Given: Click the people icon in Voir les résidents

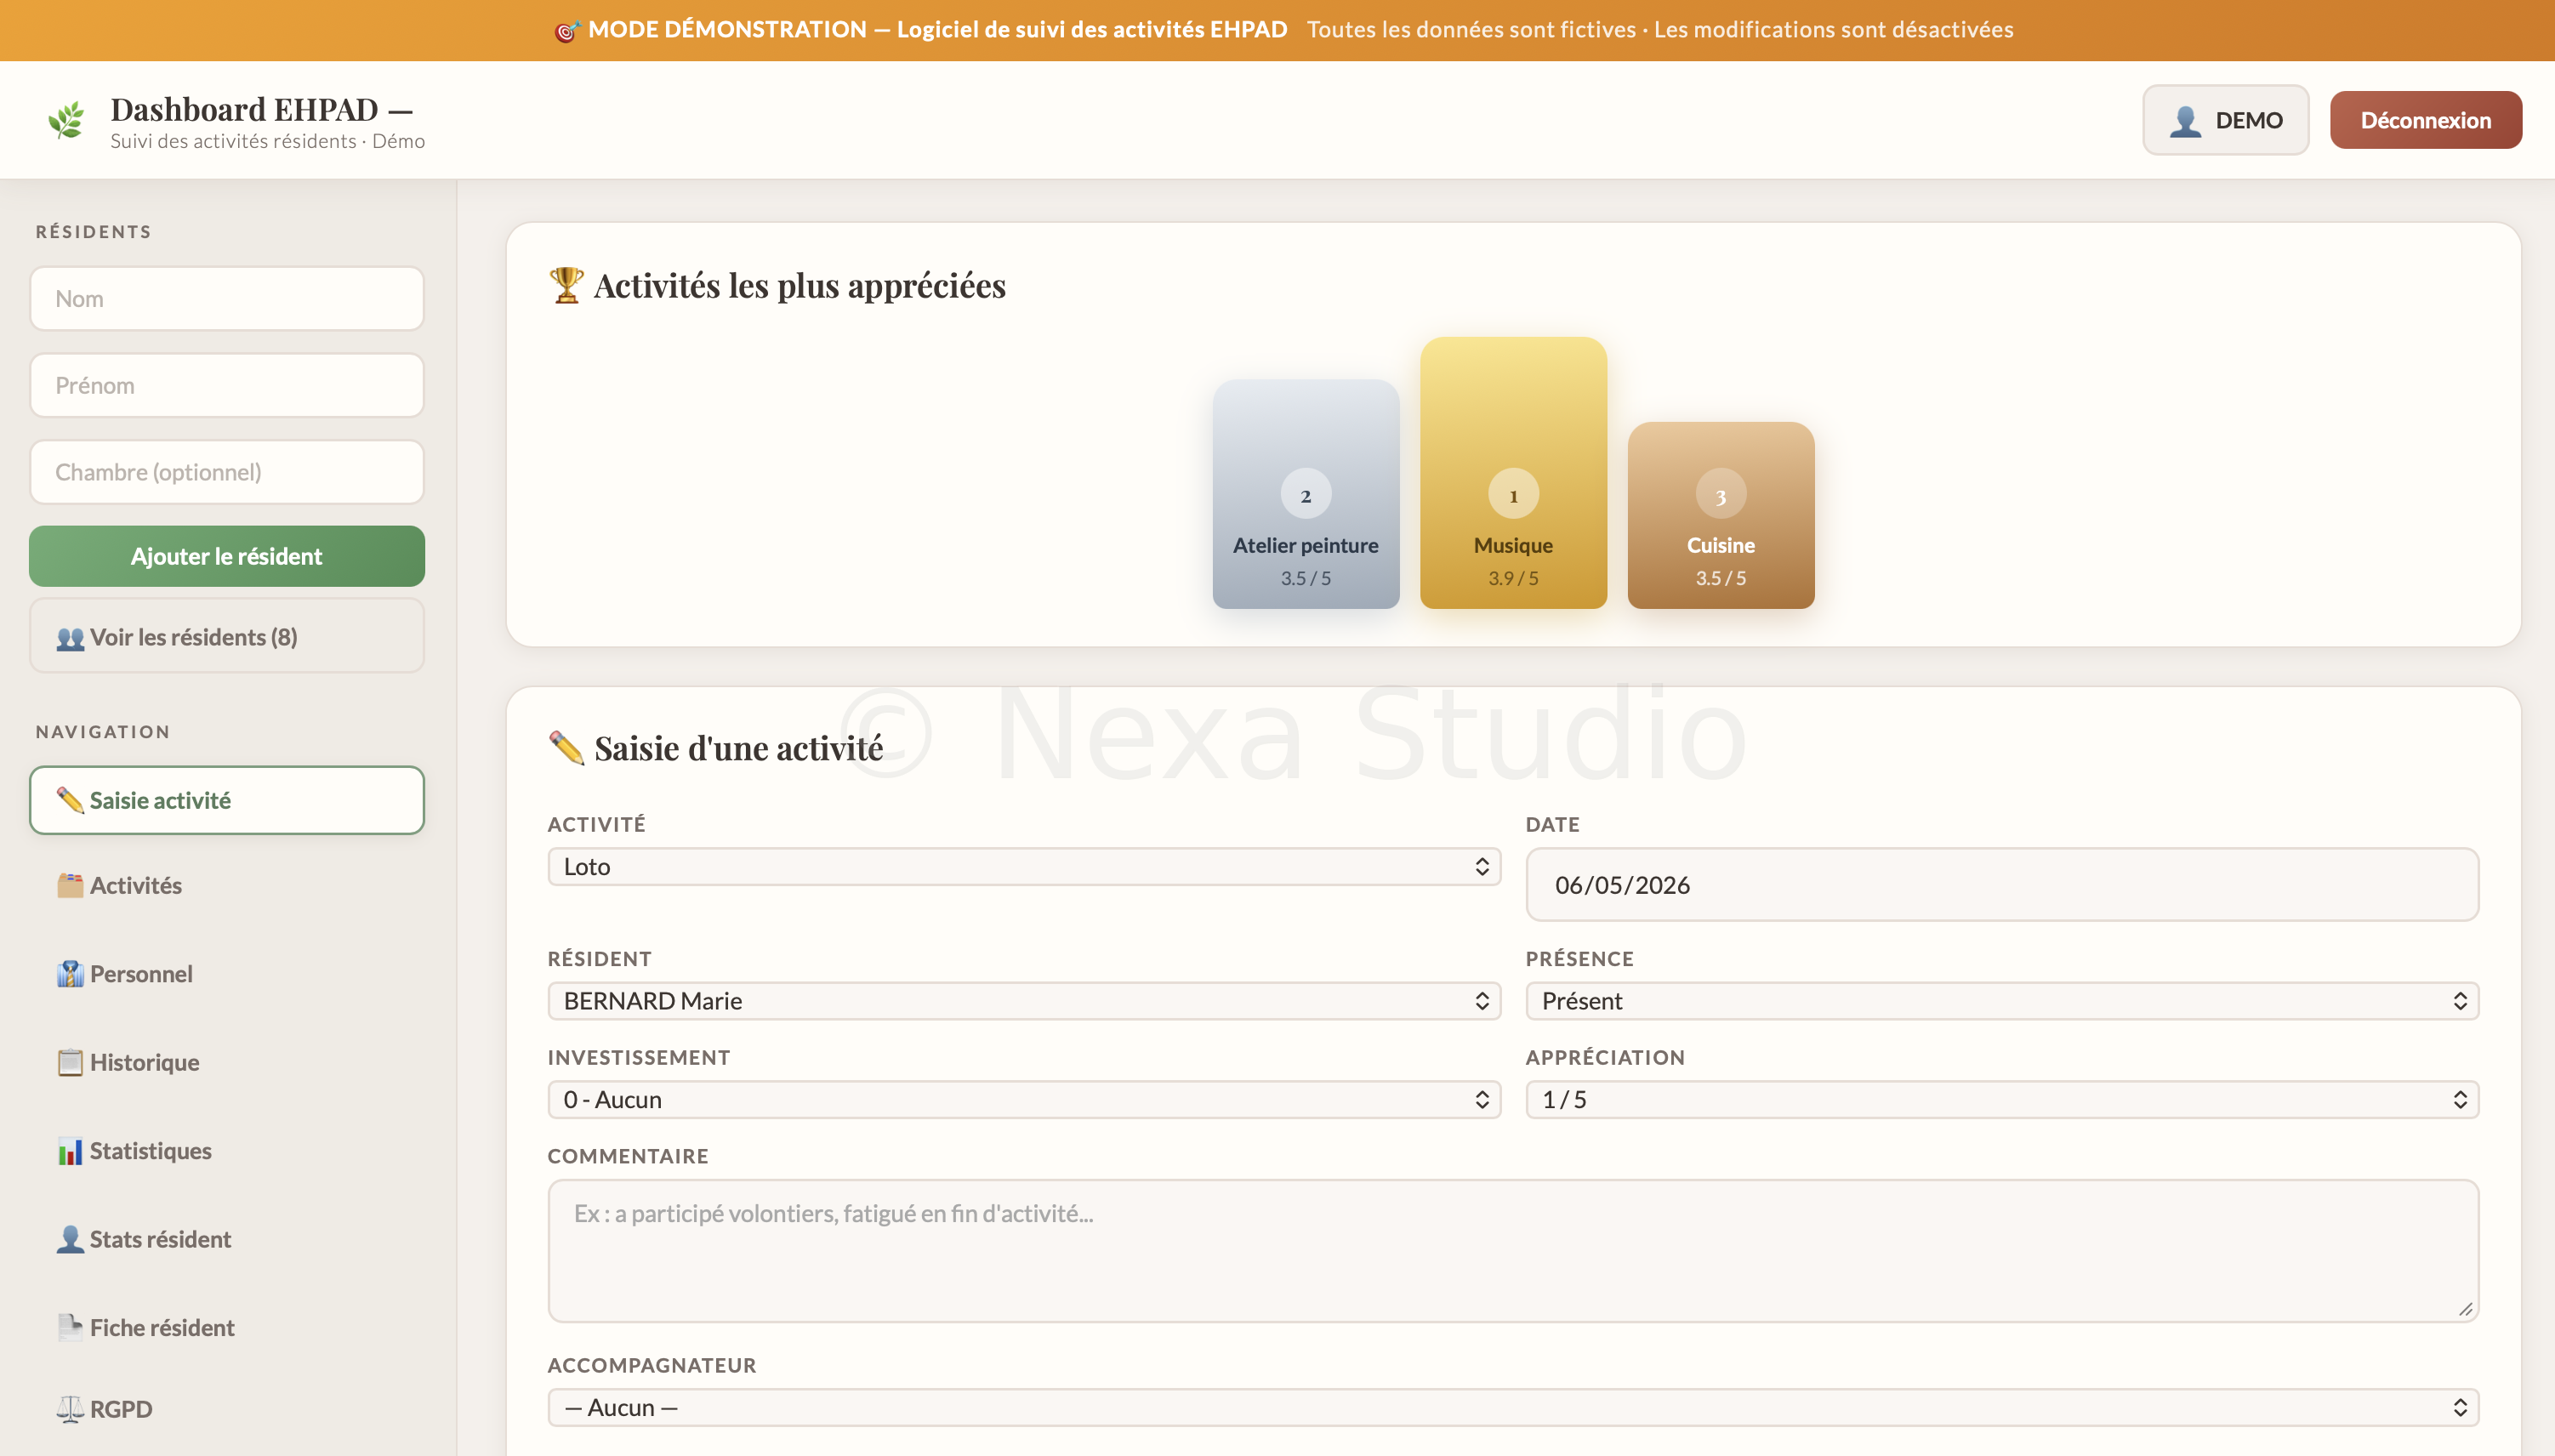Looking at the screenshot, I should pyautogui.click(x=70, y=638).
